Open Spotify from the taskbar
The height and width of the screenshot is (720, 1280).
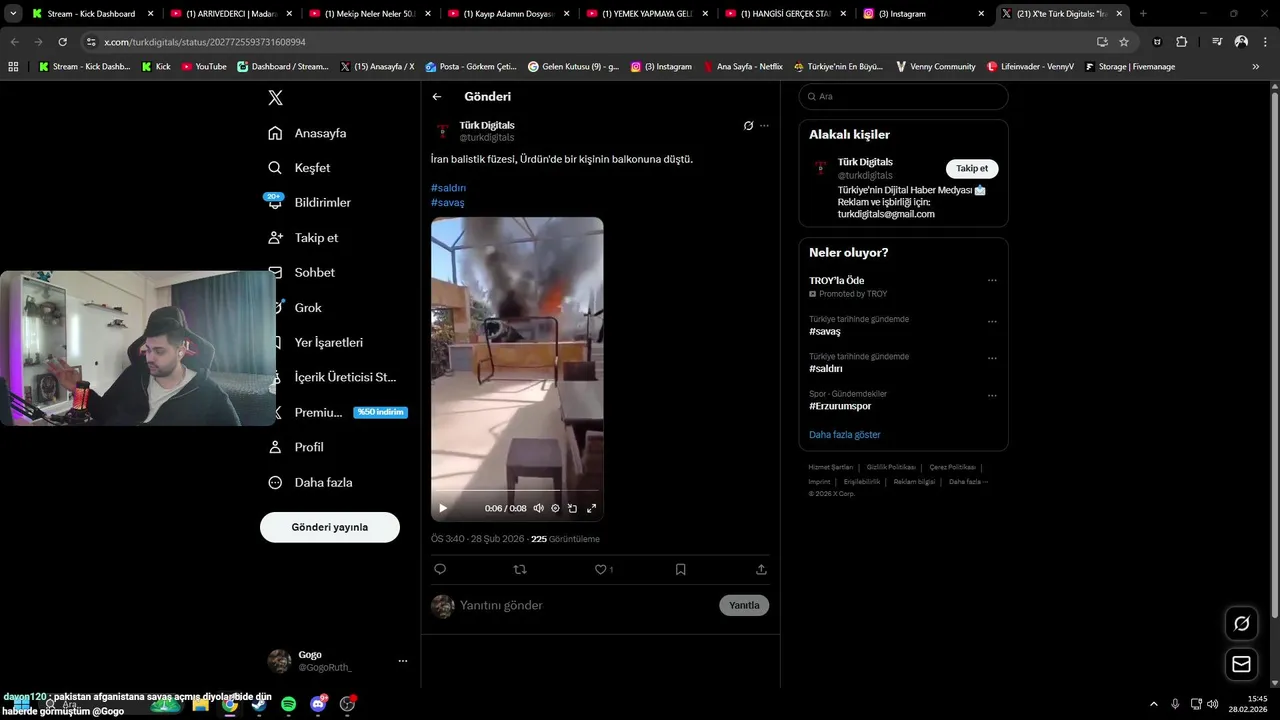(288, 704)
